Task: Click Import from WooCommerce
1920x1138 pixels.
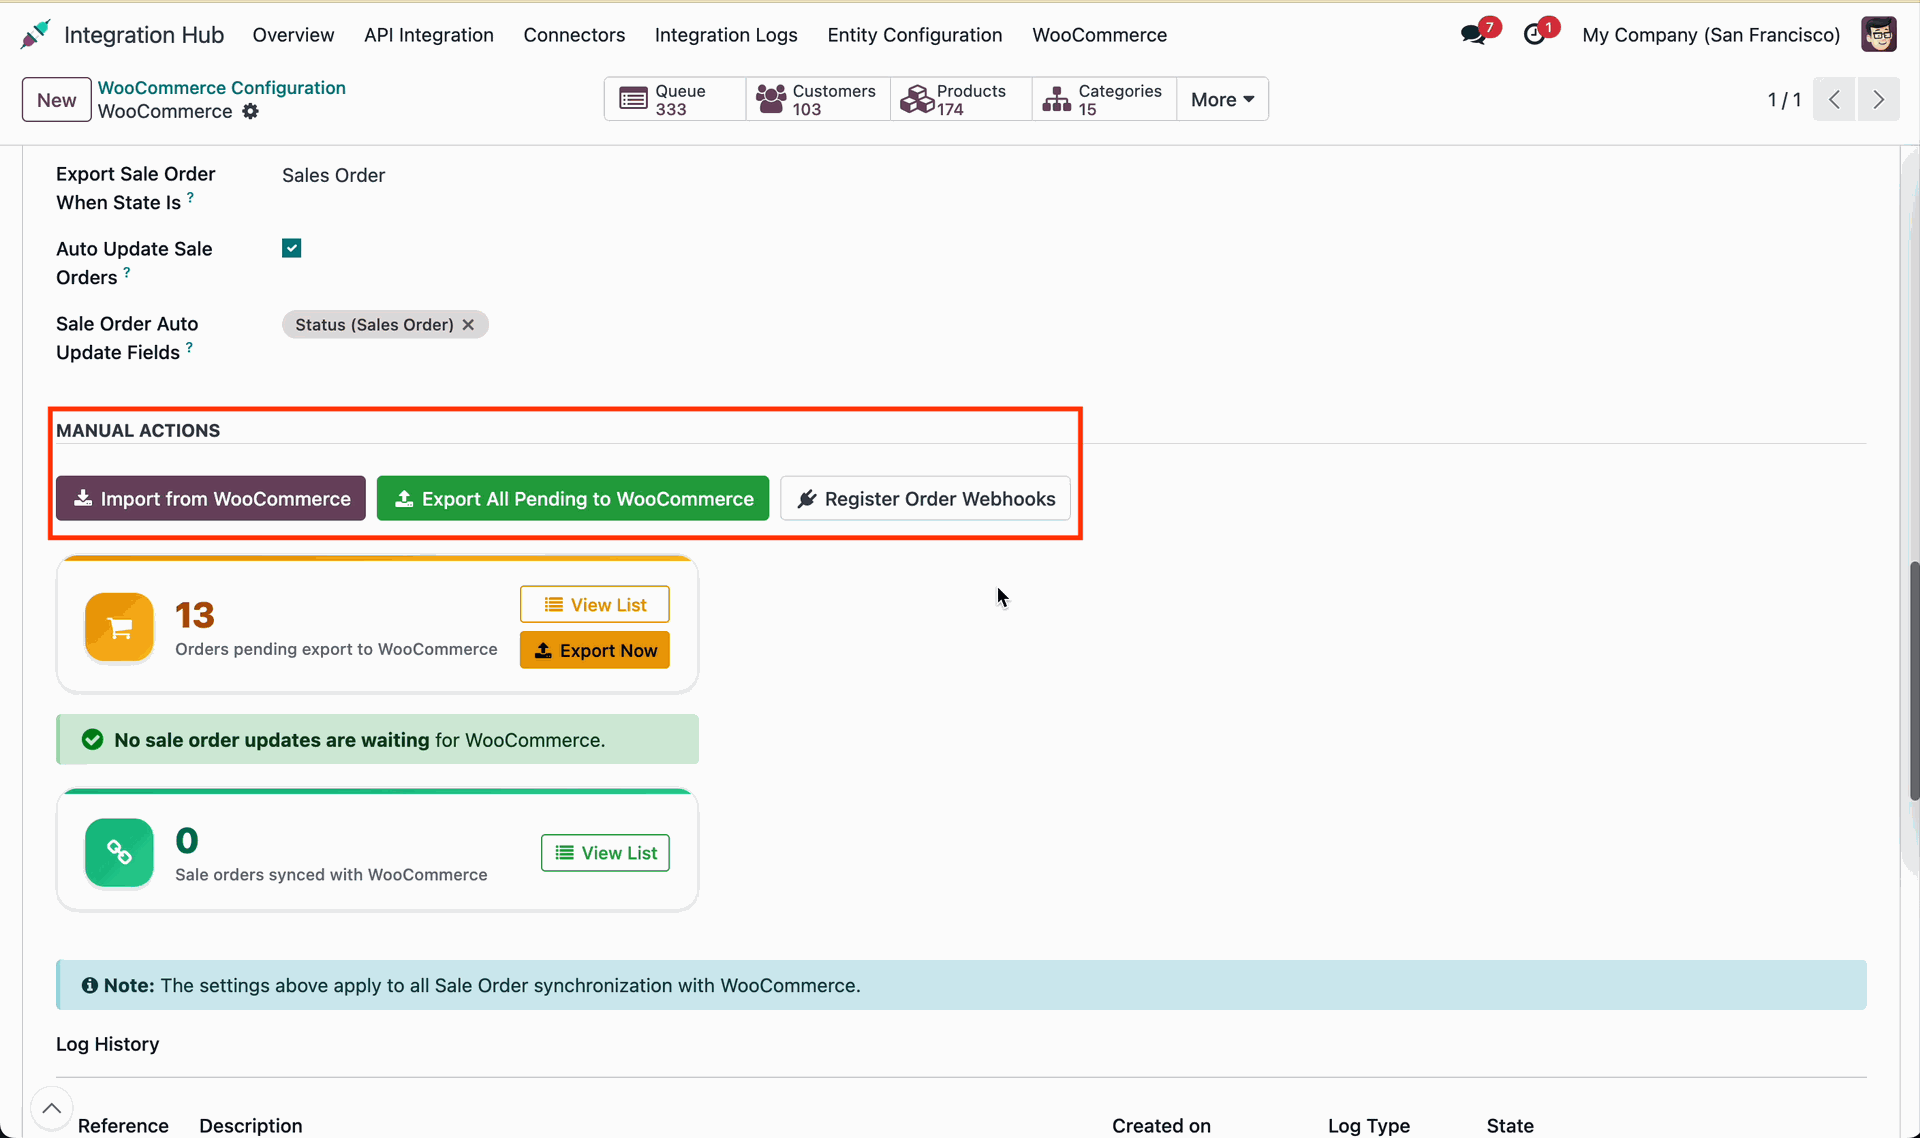Action: (x=211, y=498)
